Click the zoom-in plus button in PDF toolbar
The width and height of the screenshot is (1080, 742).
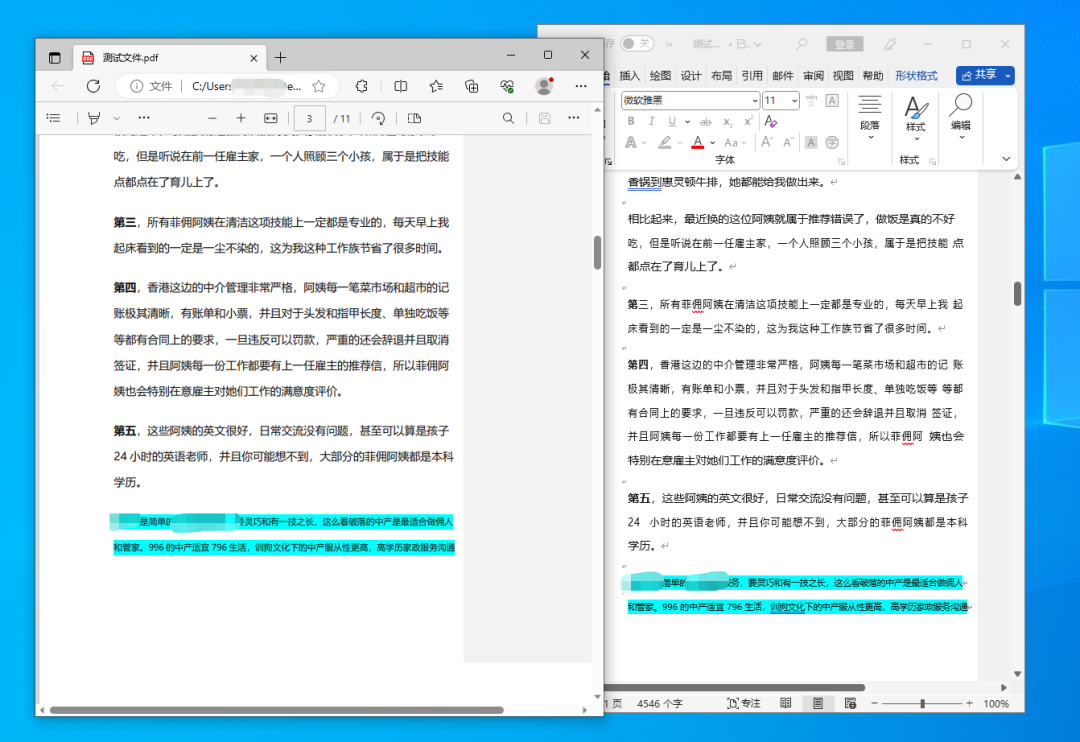[x=241, y=118]
